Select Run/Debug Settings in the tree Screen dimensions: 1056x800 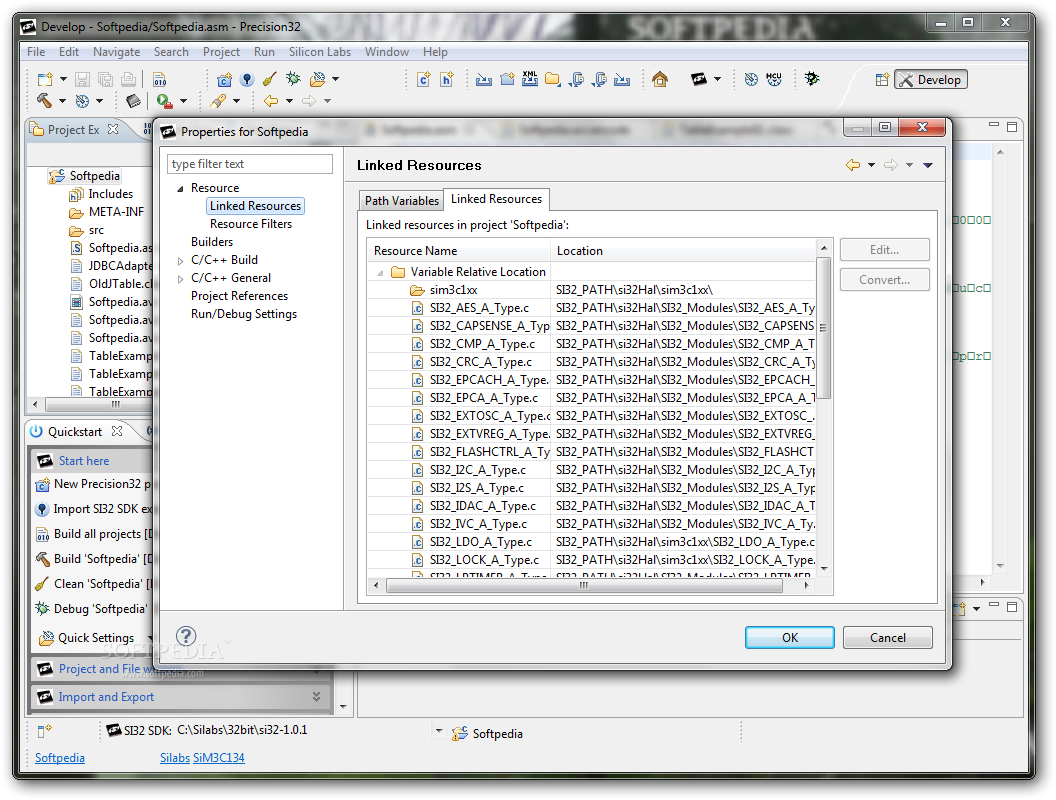244,314
